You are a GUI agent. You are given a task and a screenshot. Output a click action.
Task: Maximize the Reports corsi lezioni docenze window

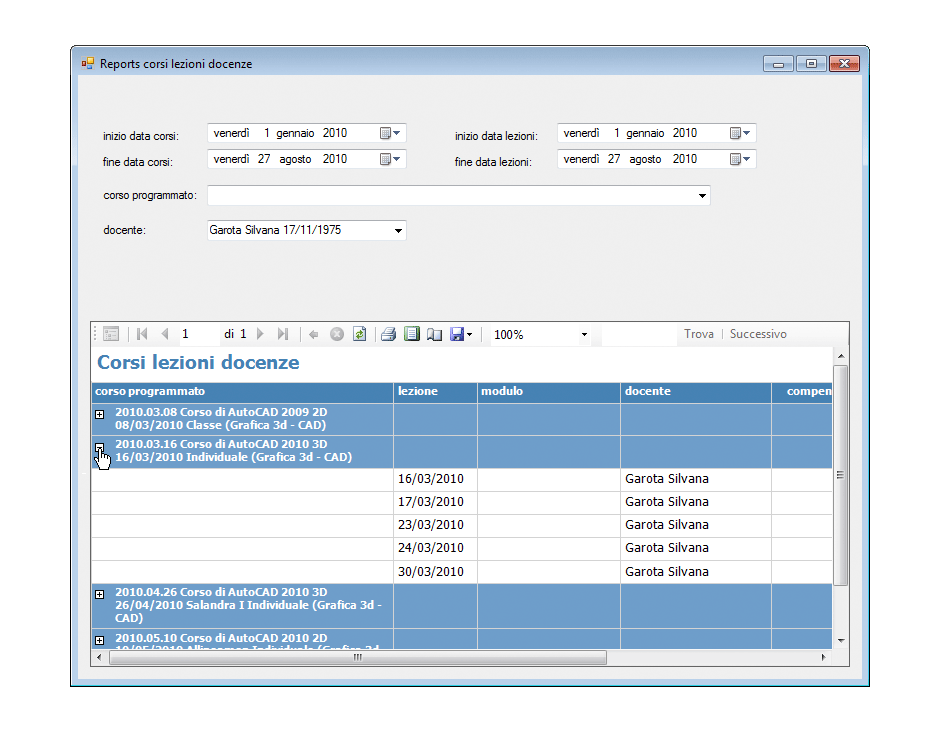tap(811, 64)
